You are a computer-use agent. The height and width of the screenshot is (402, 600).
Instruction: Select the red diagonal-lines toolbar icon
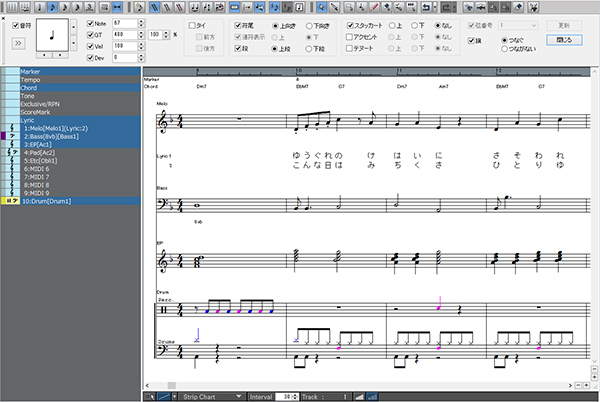pos(179,7)
